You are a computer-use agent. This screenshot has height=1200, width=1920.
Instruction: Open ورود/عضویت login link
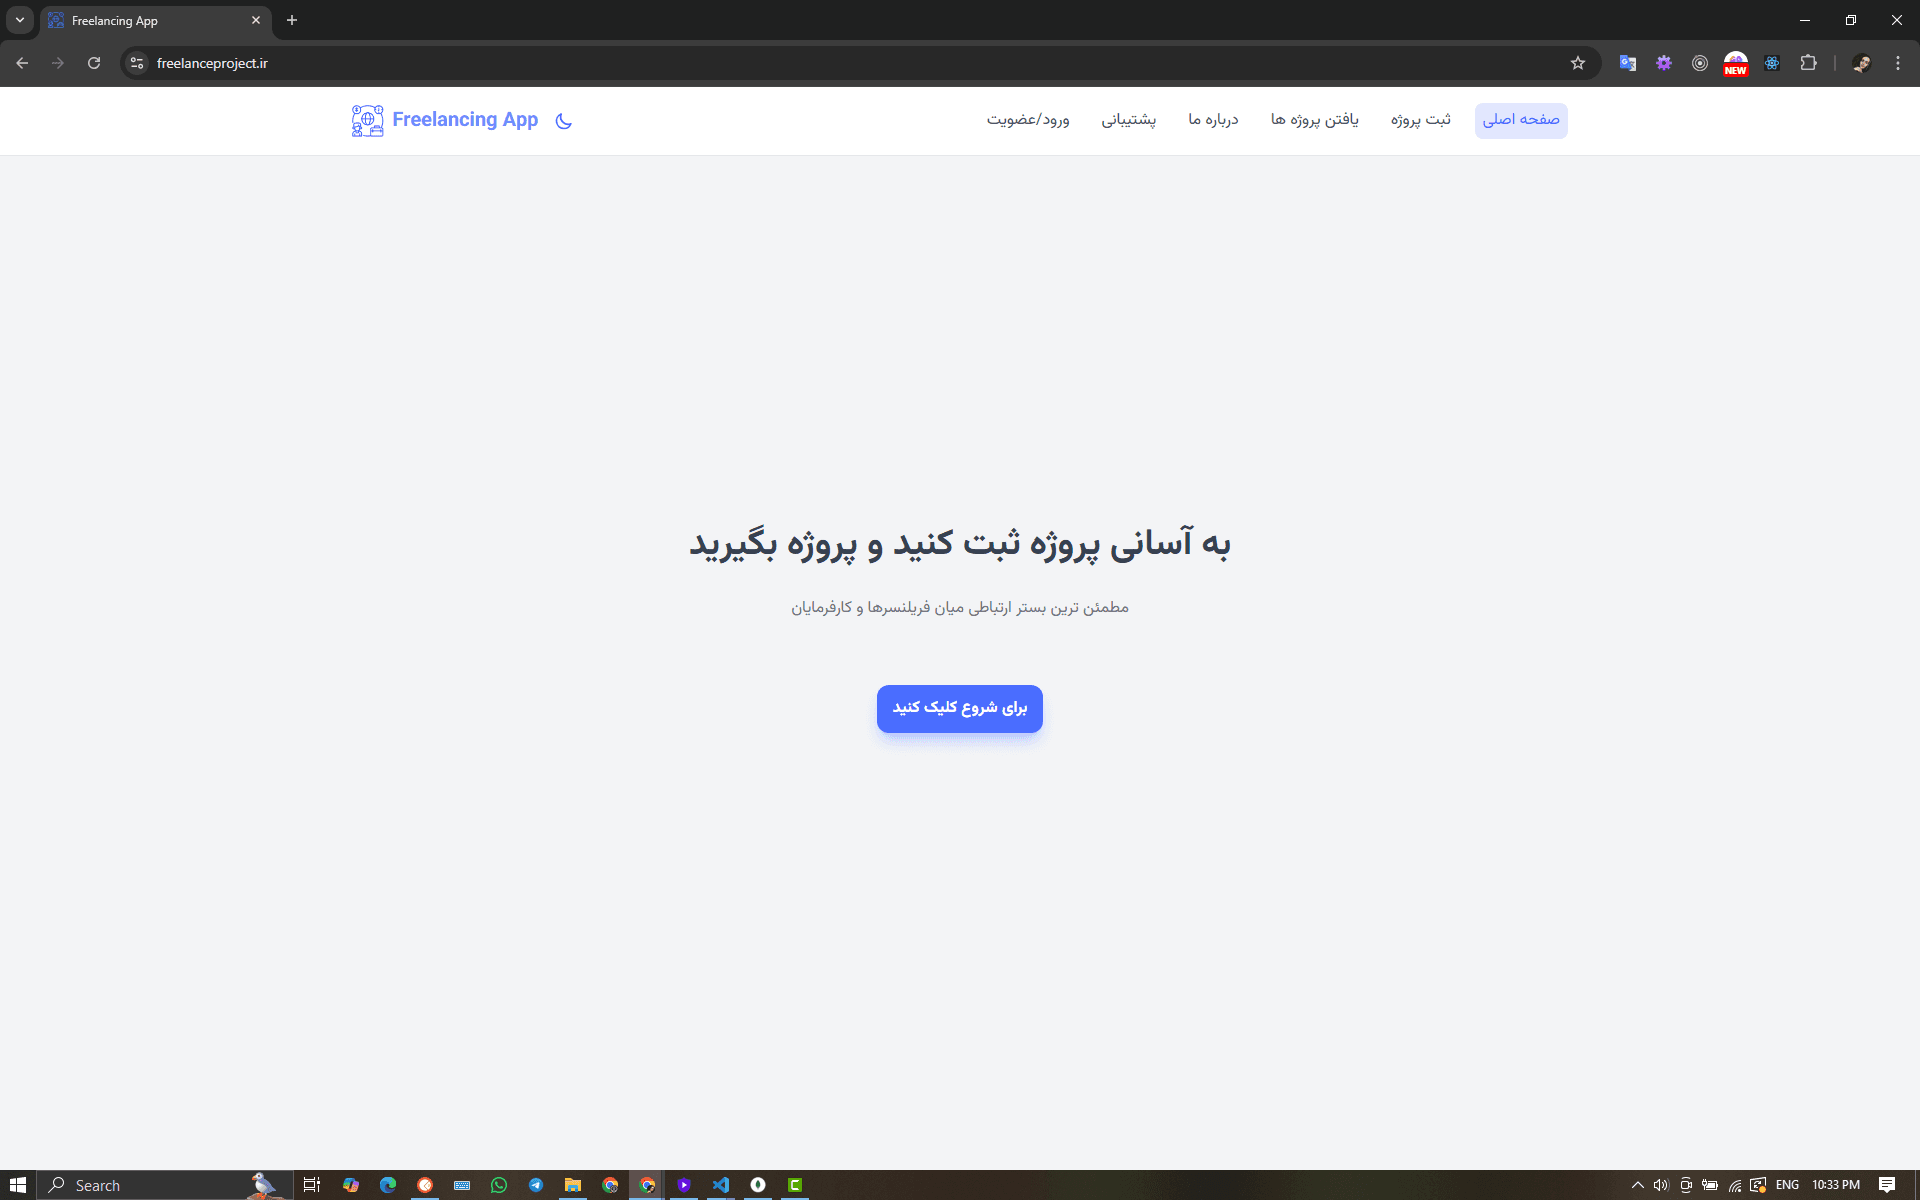coord(1028,120)
